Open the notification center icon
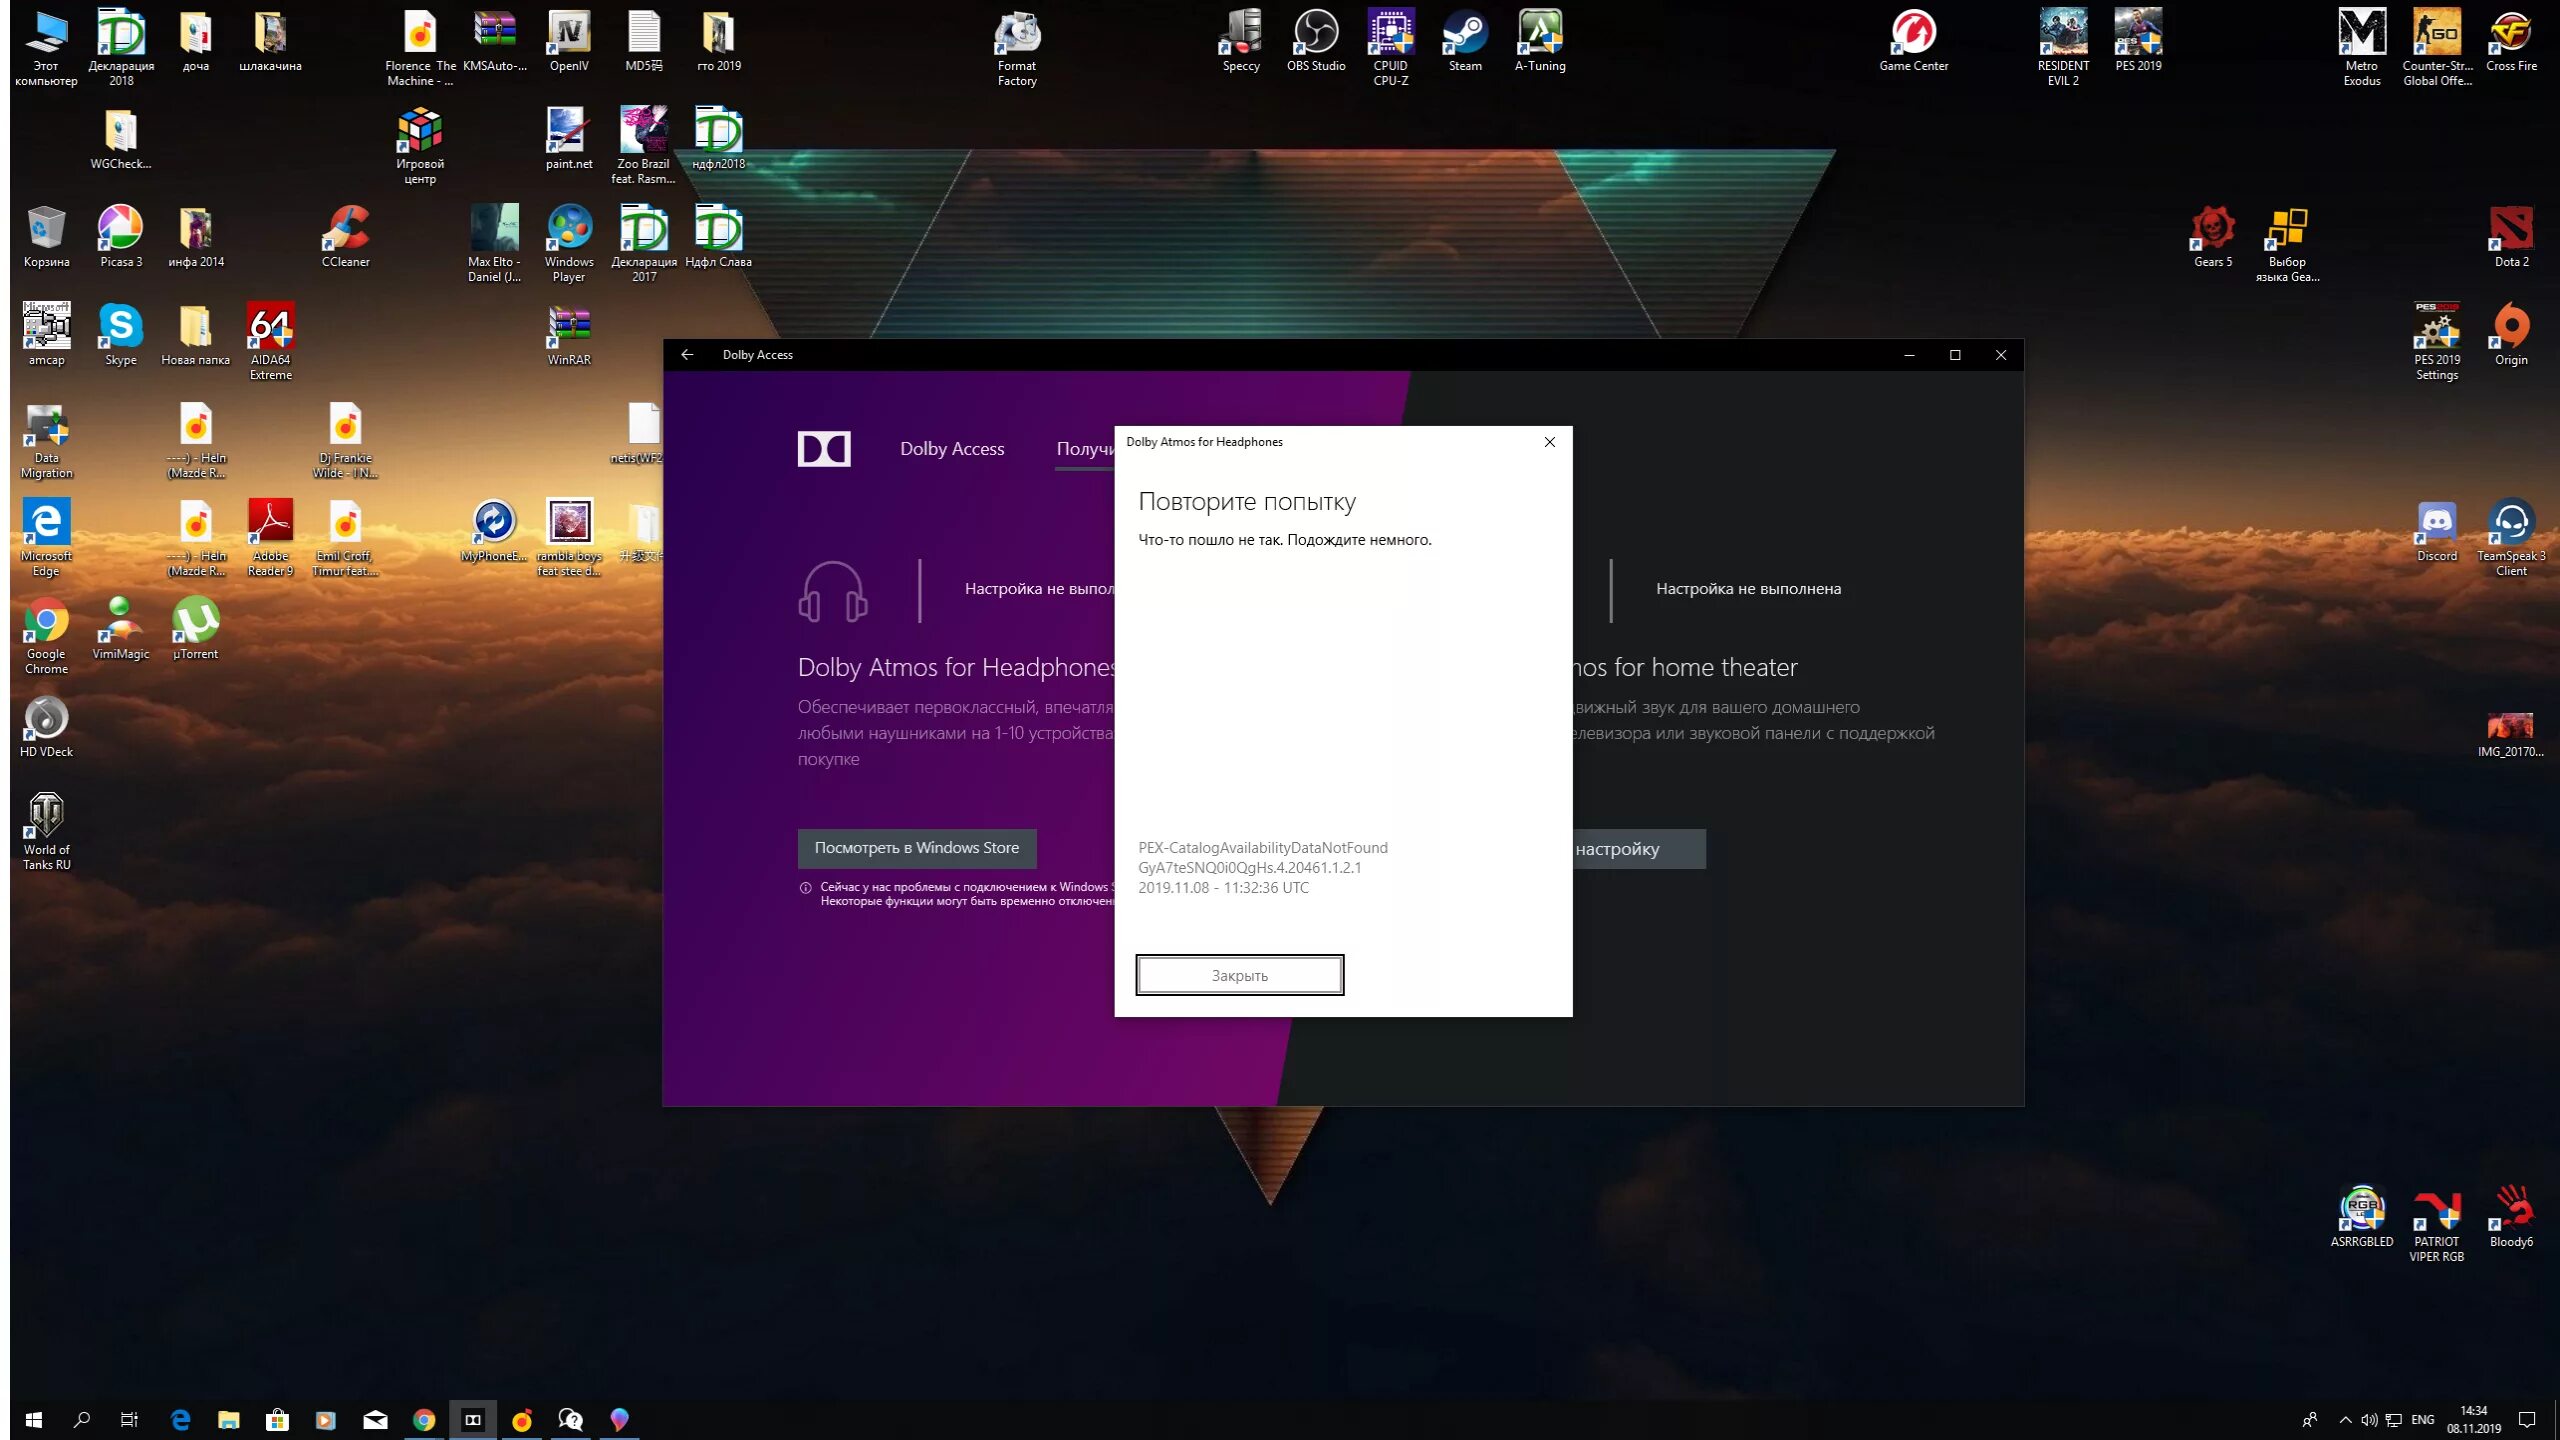Viewport: 2560px width, 1440px height. tap(2526, 1419)
